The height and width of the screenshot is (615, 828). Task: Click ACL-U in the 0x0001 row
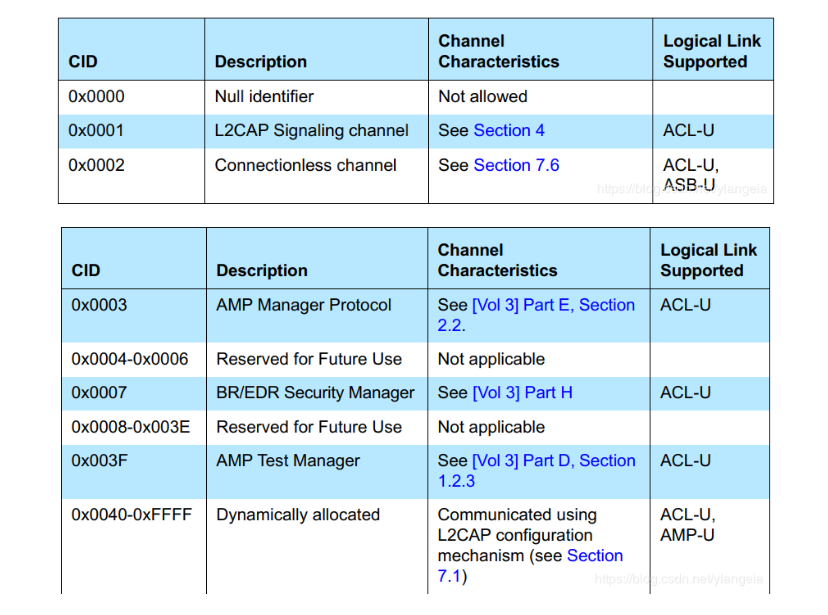tap(689, 130)
